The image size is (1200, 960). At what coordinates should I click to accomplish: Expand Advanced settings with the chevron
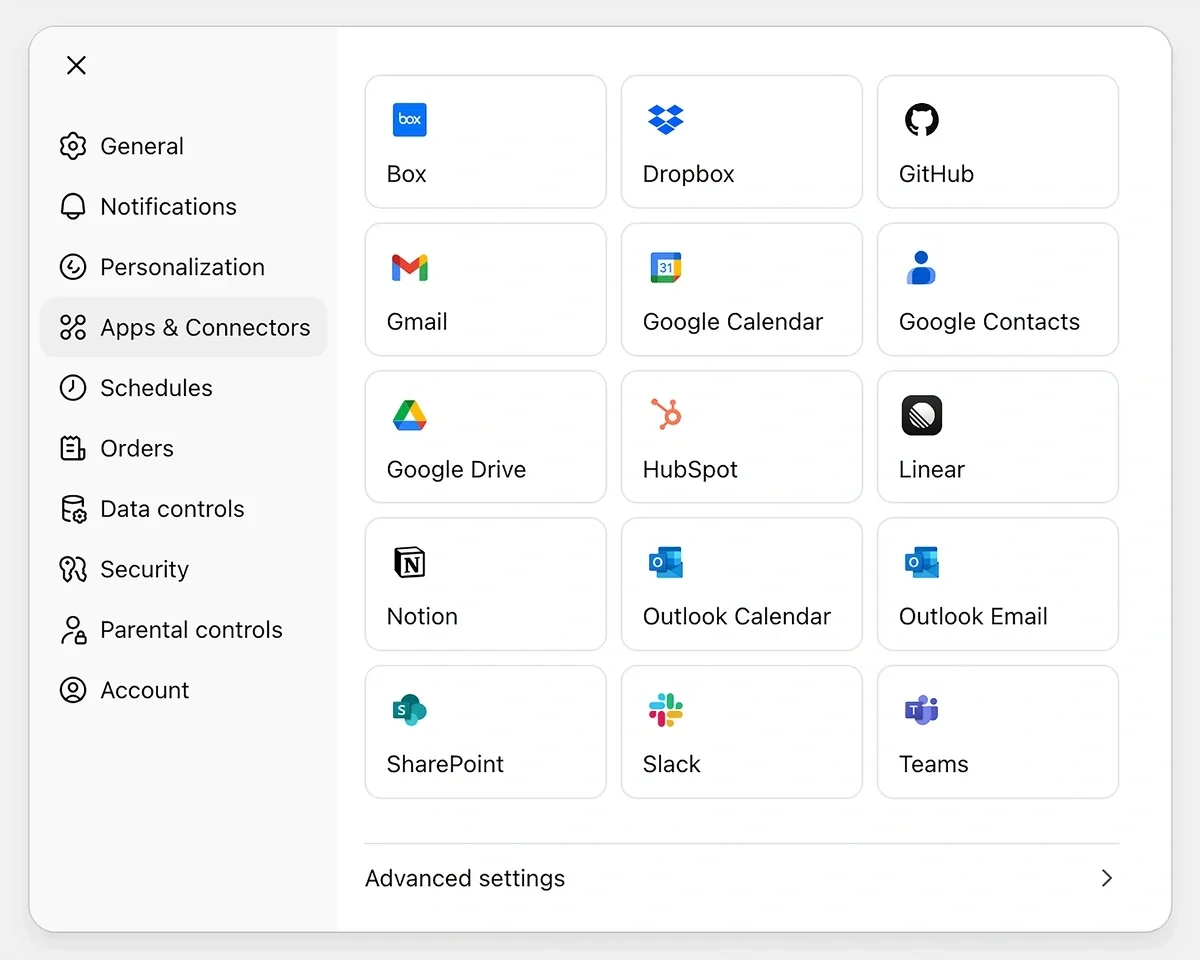tap(1106, 878)
